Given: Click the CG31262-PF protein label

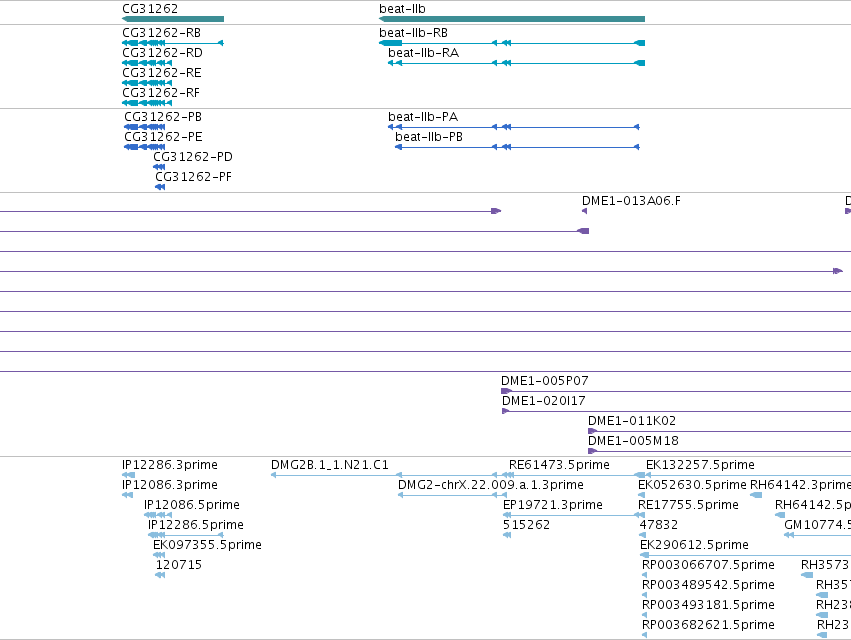Looking at the screenshot, I should (x=193, y=177).
